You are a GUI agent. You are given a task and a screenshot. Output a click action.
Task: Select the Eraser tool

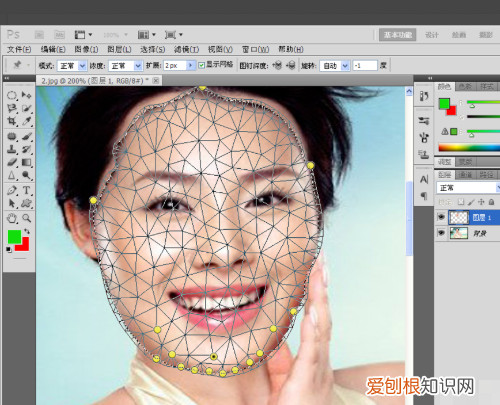12,162
